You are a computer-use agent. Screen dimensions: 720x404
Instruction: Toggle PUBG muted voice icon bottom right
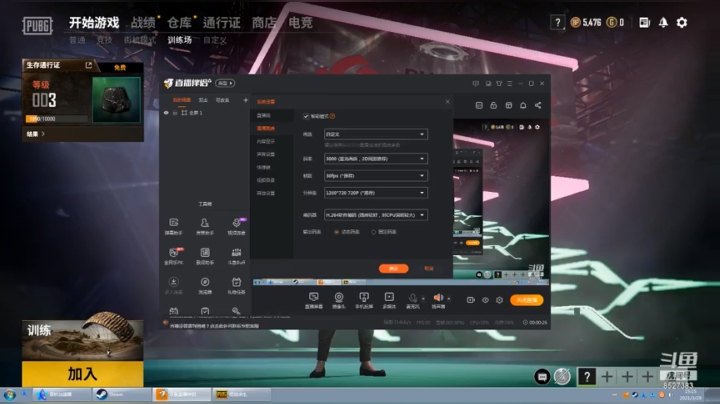562,377
